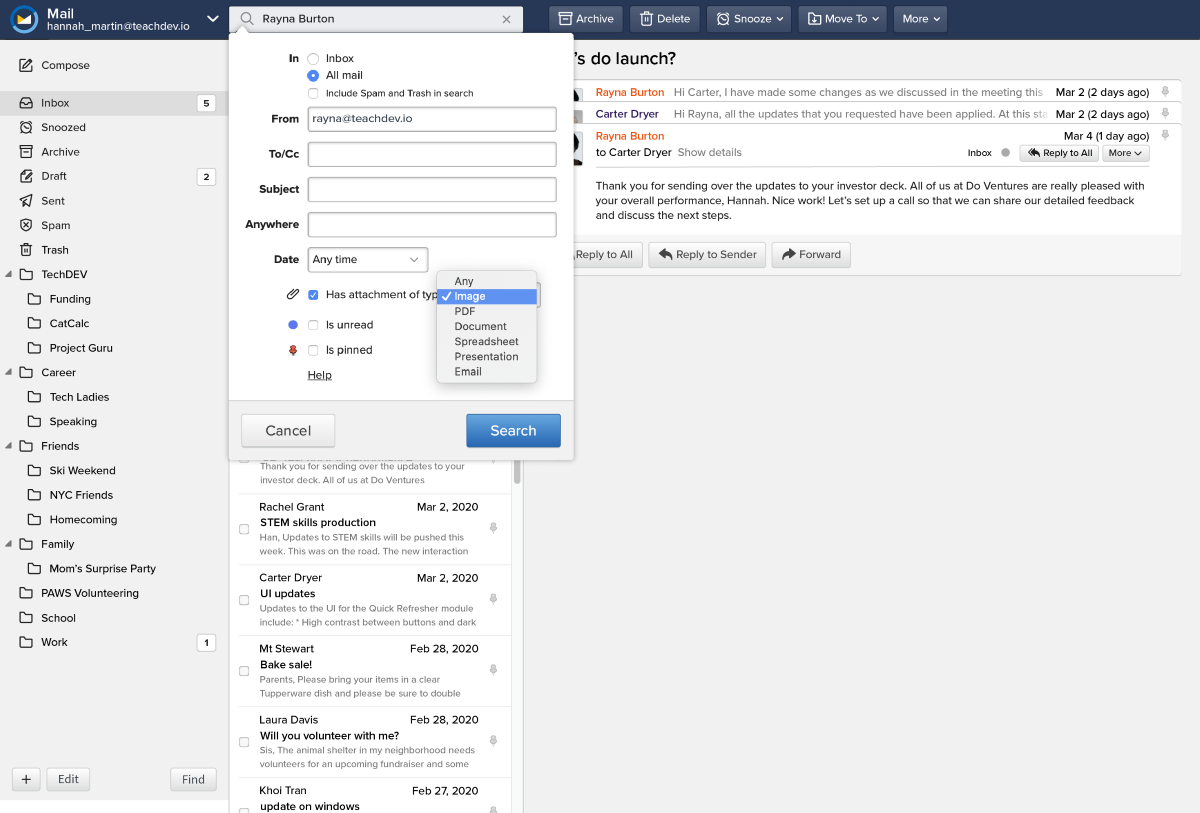1200x813 pixels.
Task: Open the Spam folder icon
Action: 27,226
